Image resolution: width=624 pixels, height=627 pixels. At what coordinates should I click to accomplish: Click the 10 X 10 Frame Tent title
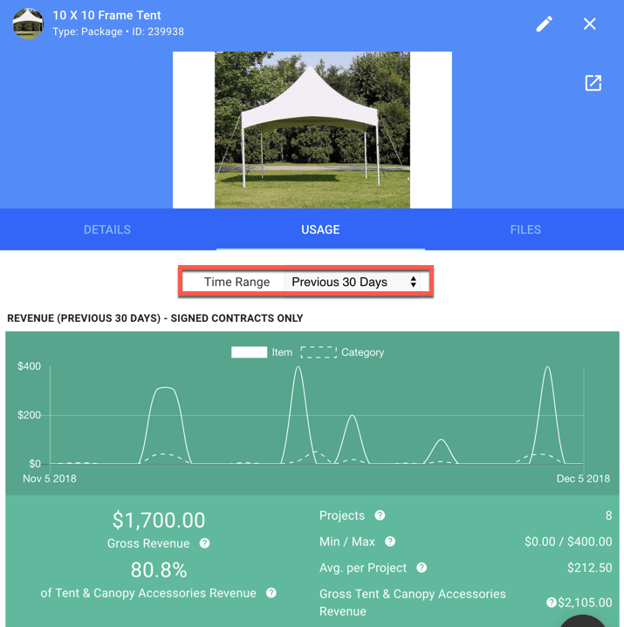point(107,15)
